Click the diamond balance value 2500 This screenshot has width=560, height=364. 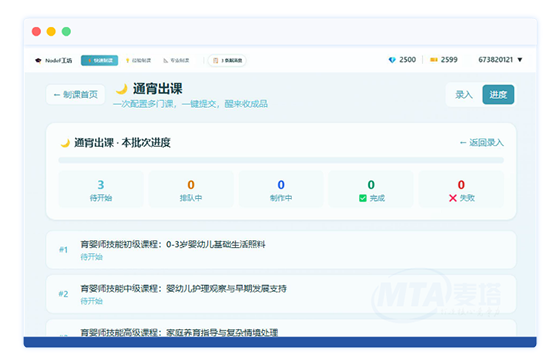click(x=408, y=60)
